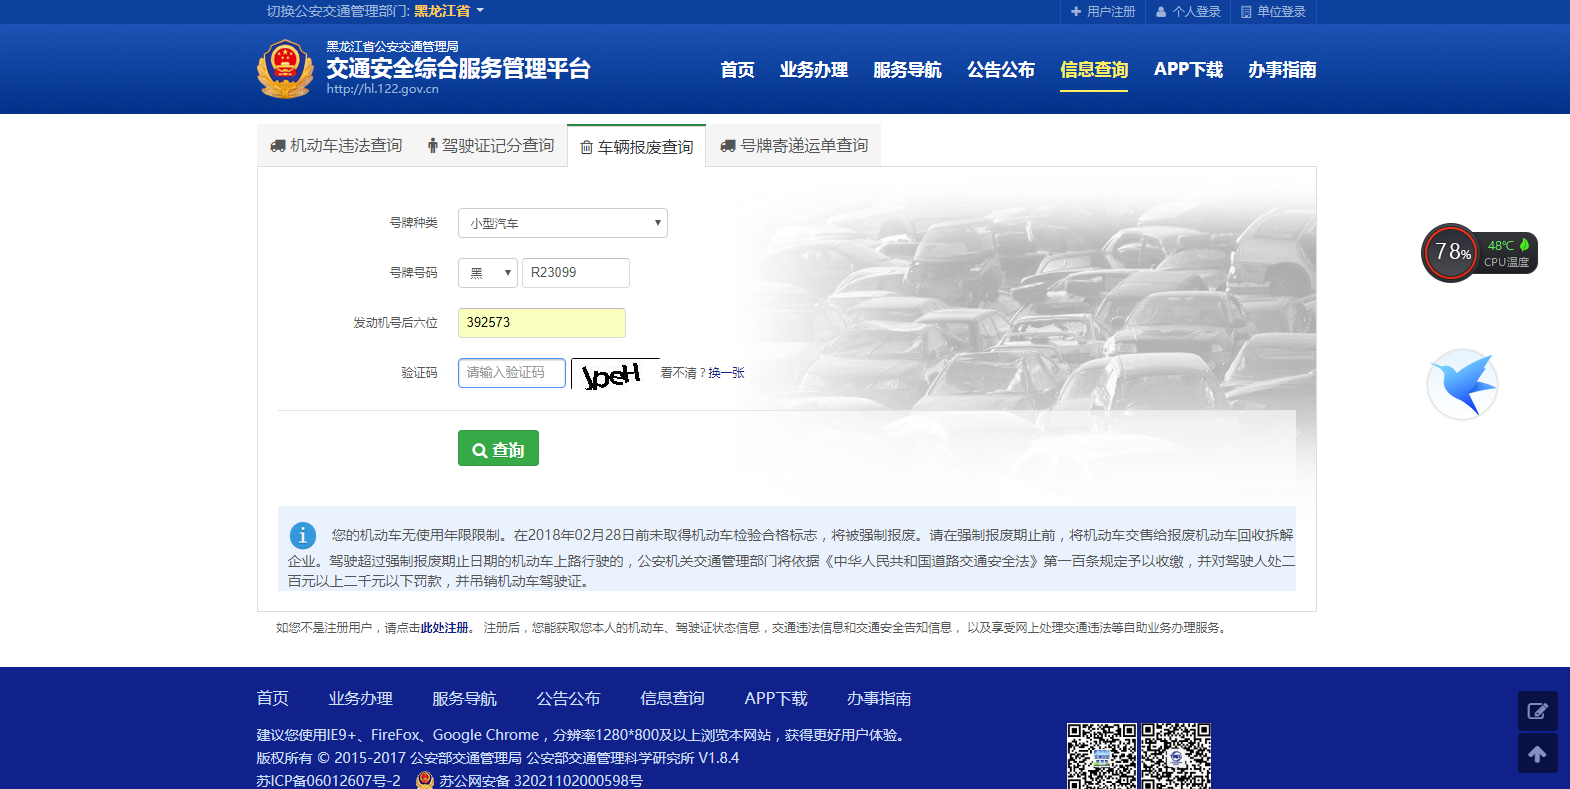The image size is (1570, 789).
Task: Open 单位登录 in top bar
Action: click(1273, 12)
